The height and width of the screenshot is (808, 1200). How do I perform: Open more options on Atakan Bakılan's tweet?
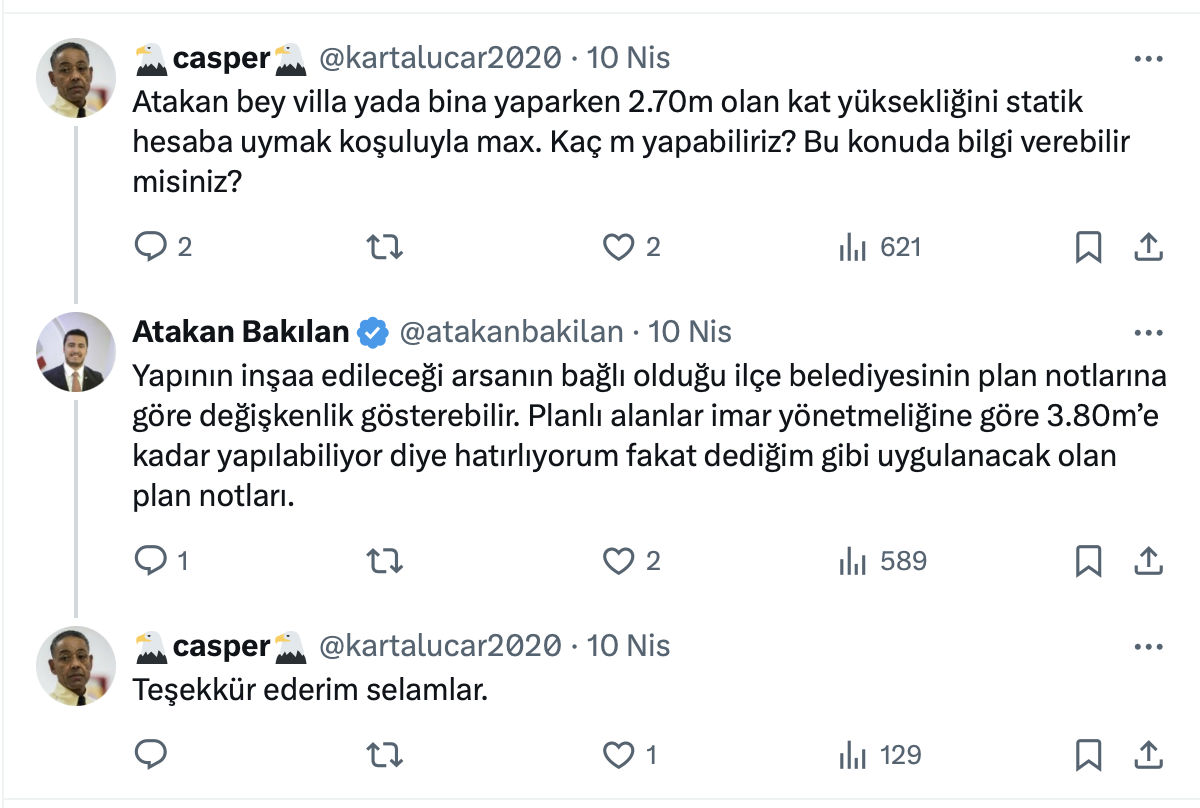pyautogui.click(x=1149, y=332)
